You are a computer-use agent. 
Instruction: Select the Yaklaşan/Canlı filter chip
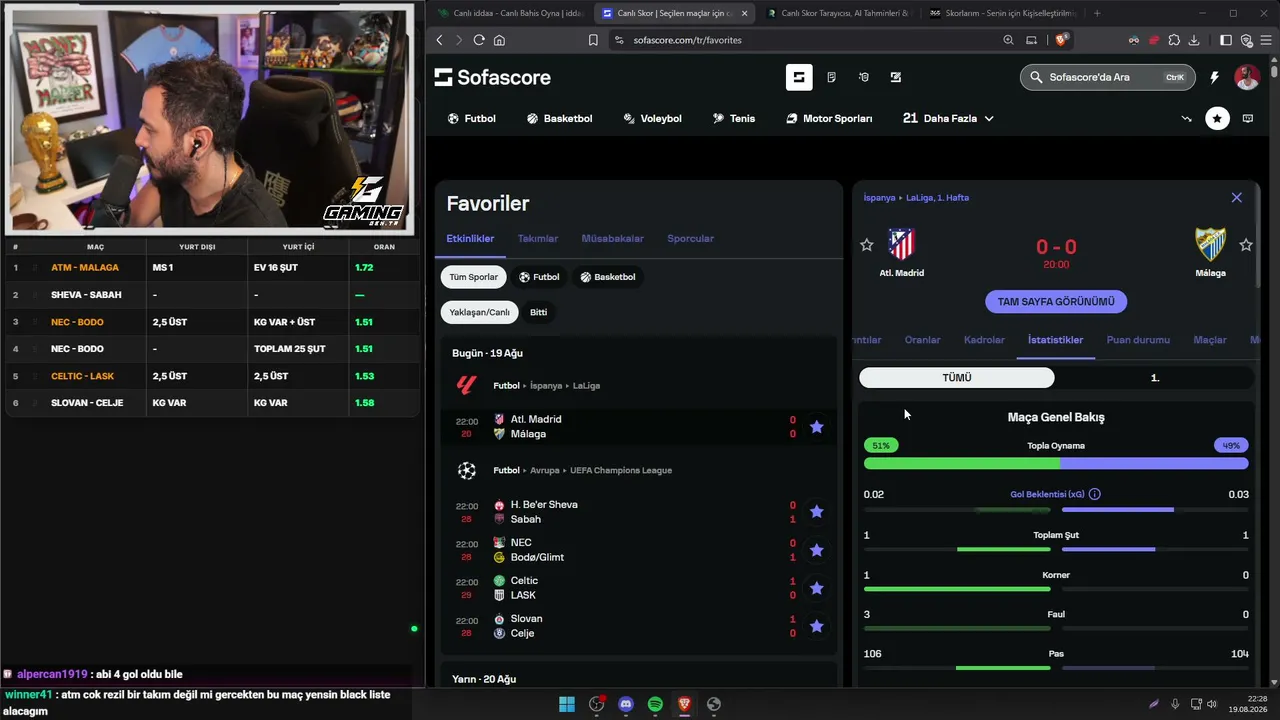[480, 312]
